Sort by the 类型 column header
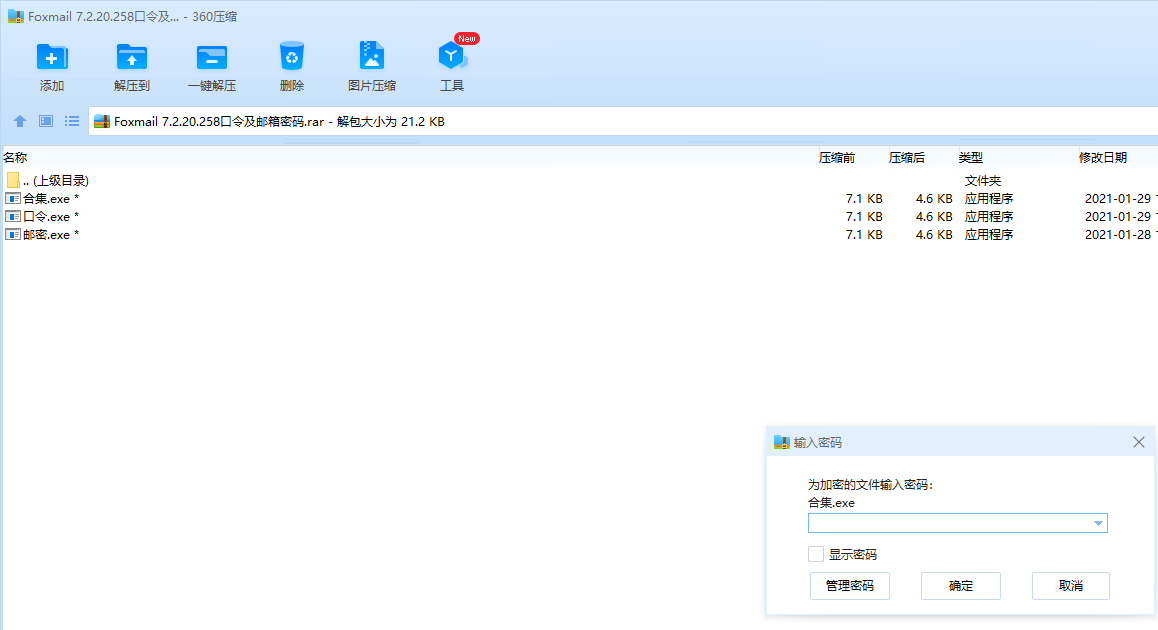The width and height of the screenshot is (1158, 630). [x=971, y=157]
